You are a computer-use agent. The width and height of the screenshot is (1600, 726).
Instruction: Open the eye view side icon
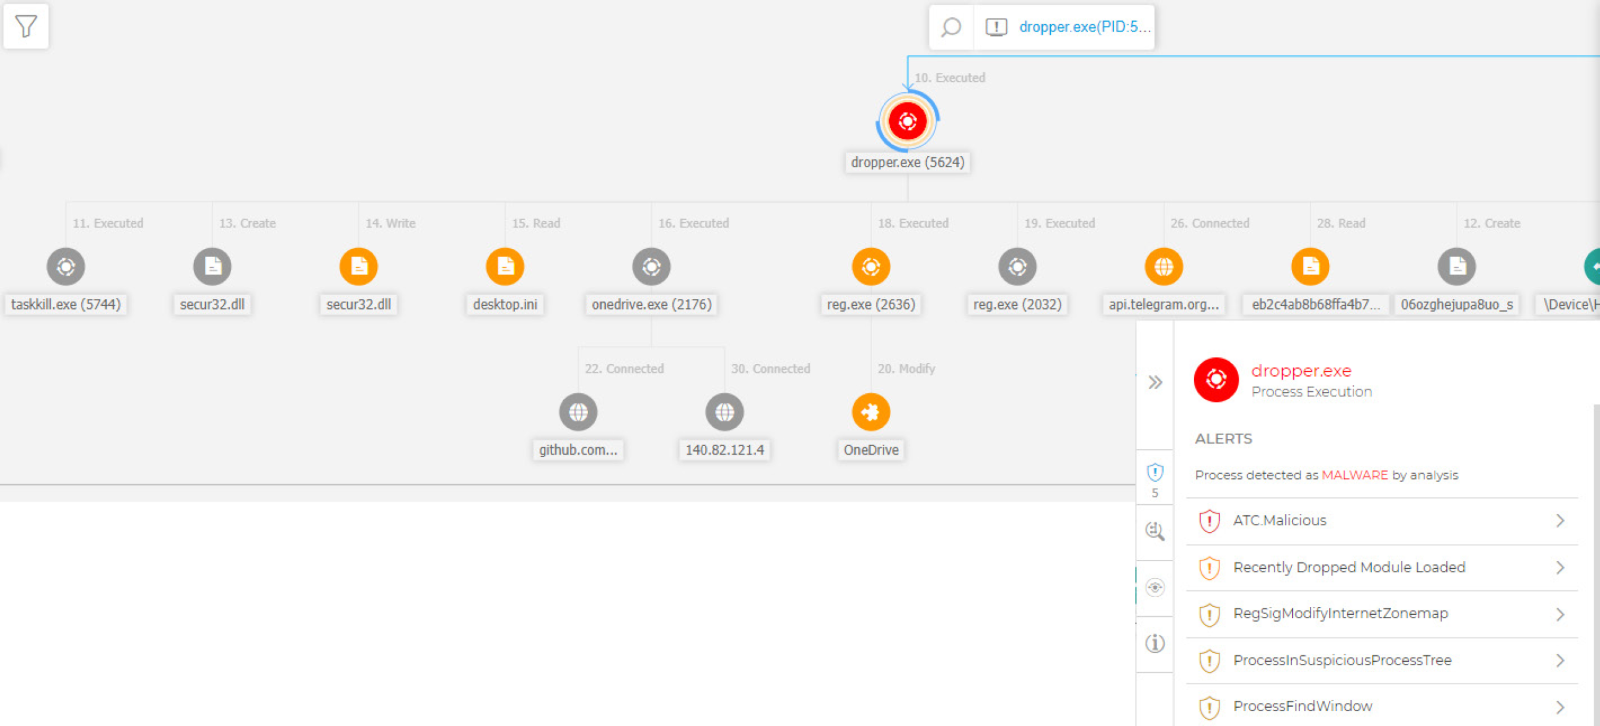point(1155,588)
